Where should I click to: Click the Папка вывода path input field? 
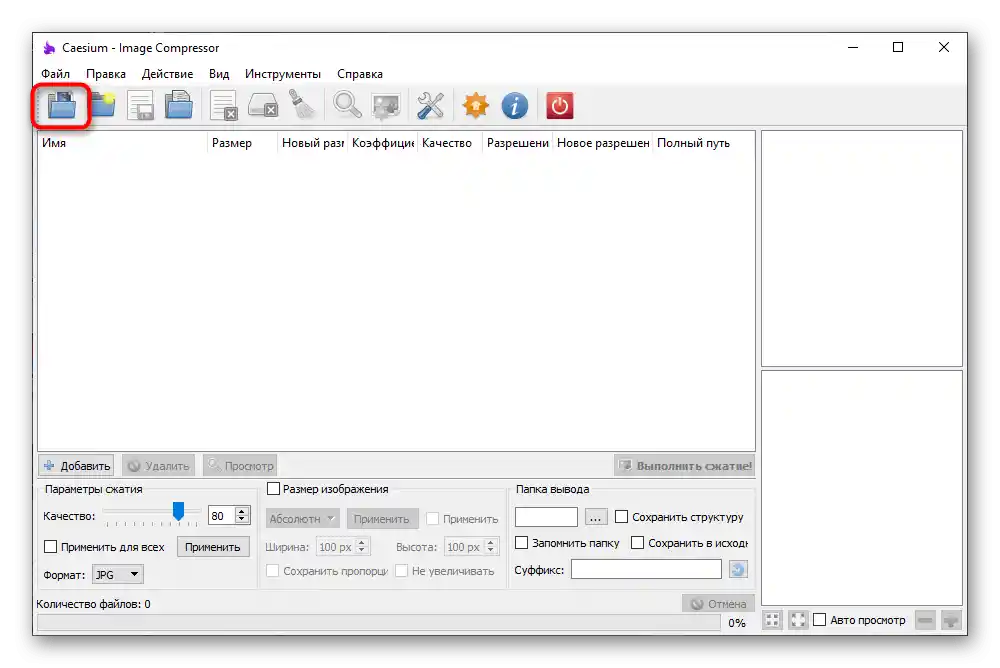(x=547, y=517)
